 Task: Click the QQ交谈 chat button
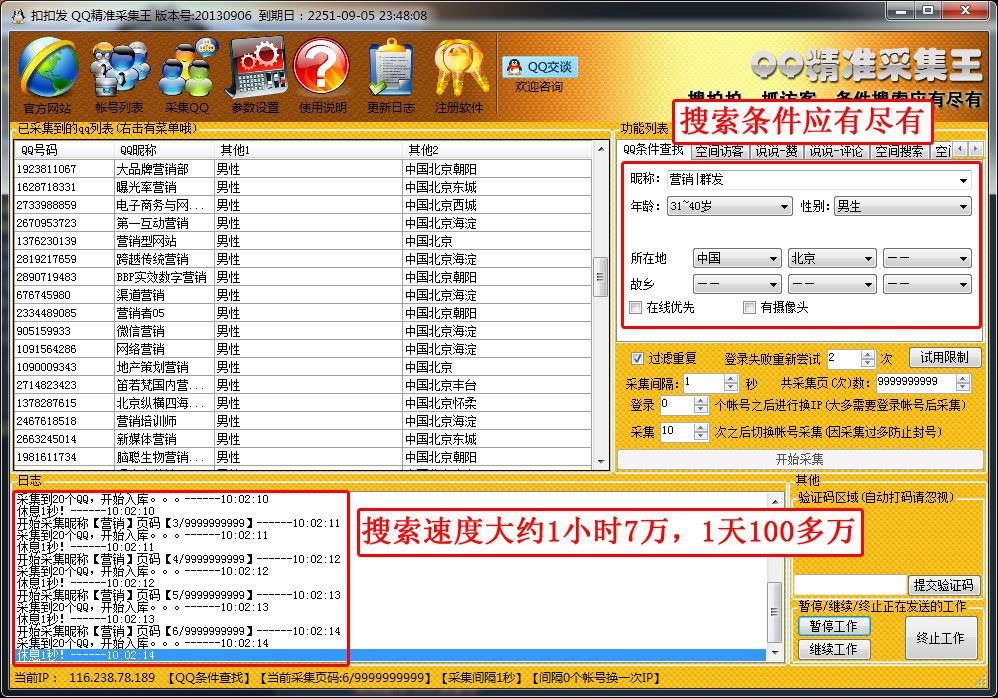540,67
